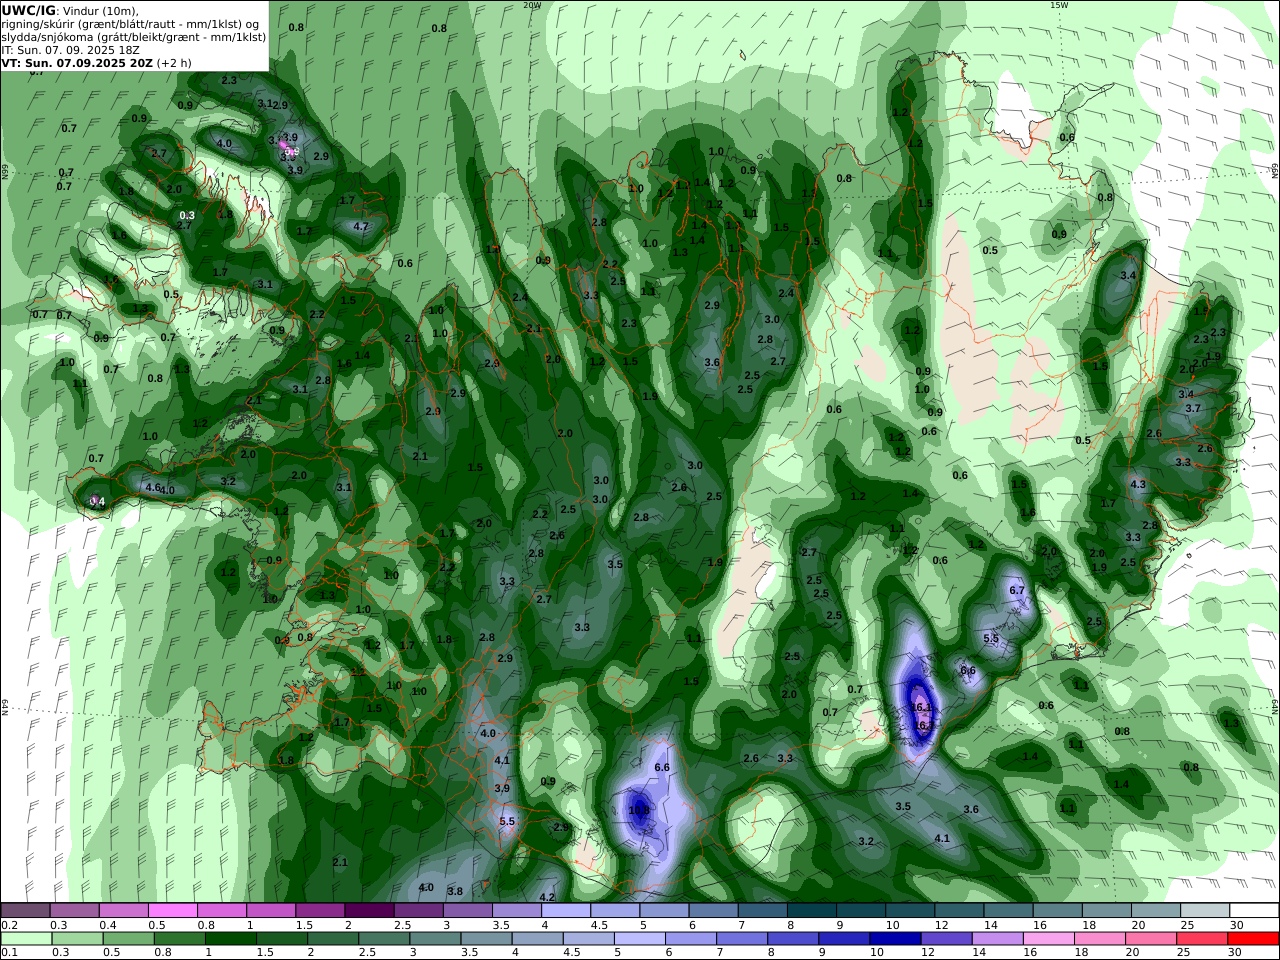Click the bright red rain swatch above 30 mm
This screenshot has height=960, width=1280.
click(1254, 939)
